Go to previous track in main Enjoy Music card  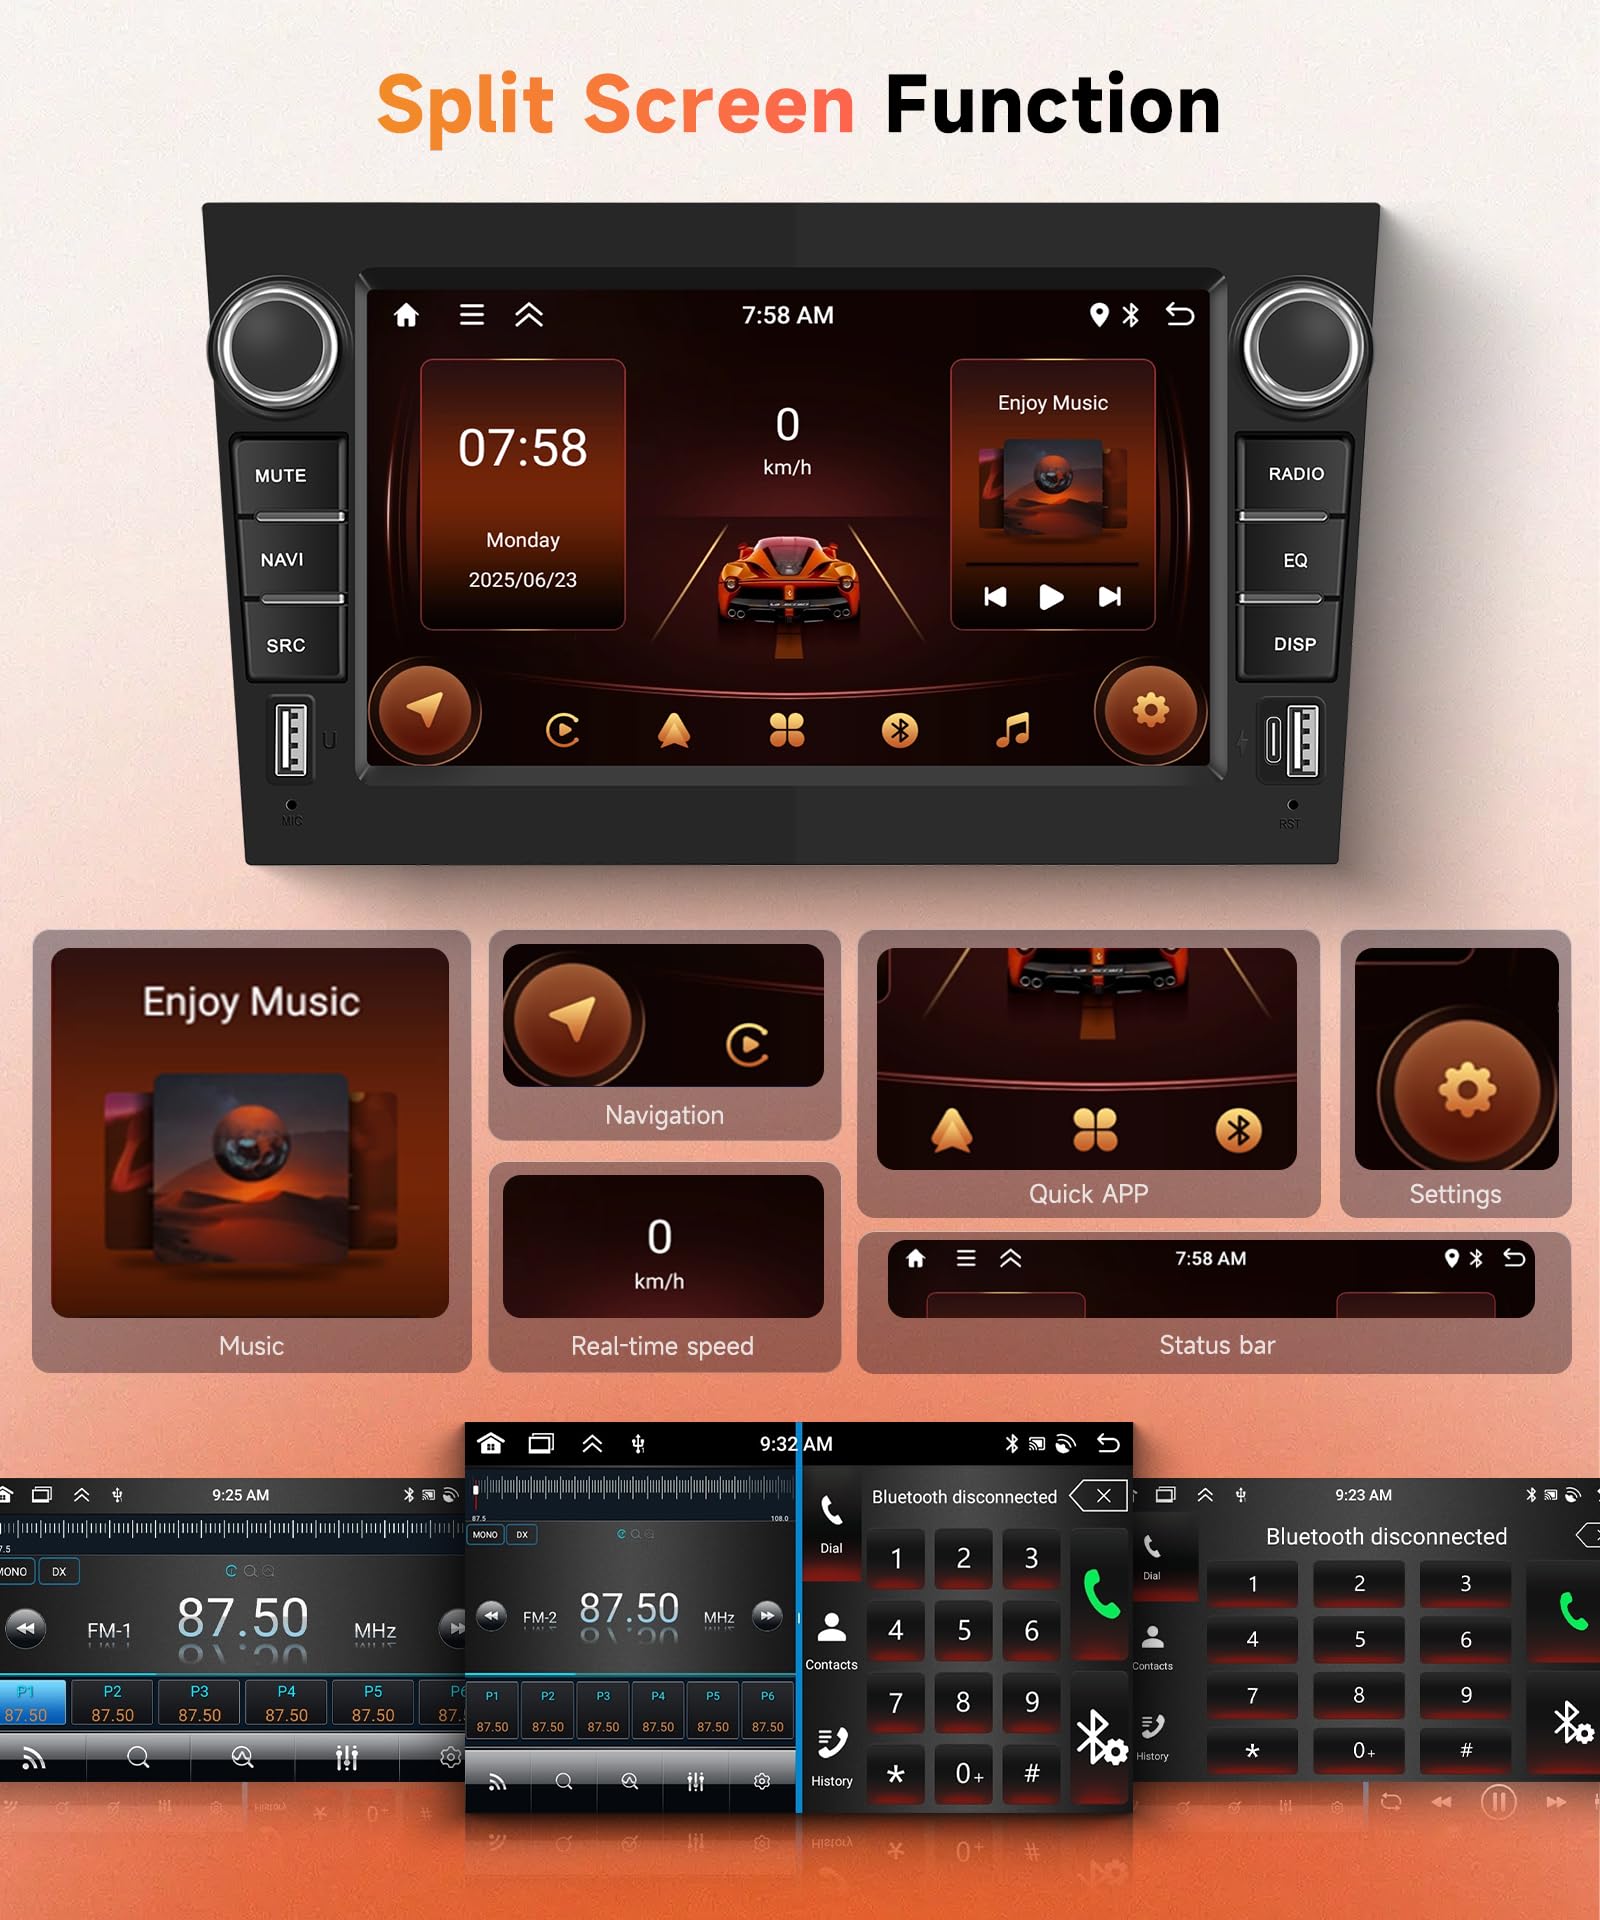tap(995, 597)
